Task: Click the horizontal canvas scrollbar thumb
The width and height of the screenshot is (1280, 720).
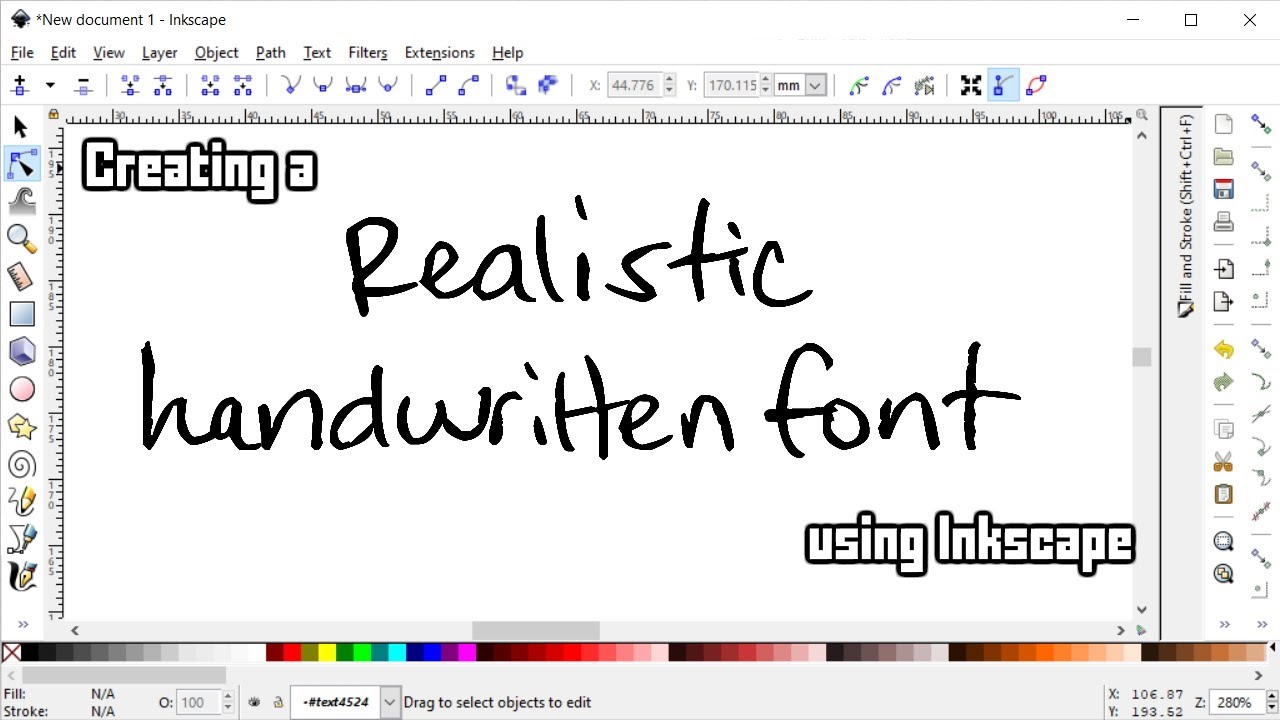Action: pos(535,631)
